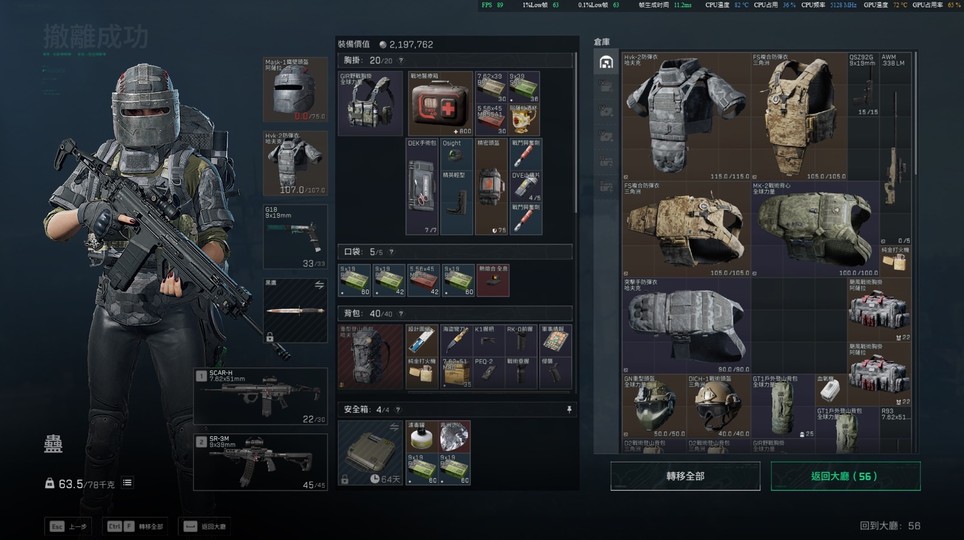Select the Hvk-2 armor 115.0/115.0 in the warehouse

coord(686,116)
